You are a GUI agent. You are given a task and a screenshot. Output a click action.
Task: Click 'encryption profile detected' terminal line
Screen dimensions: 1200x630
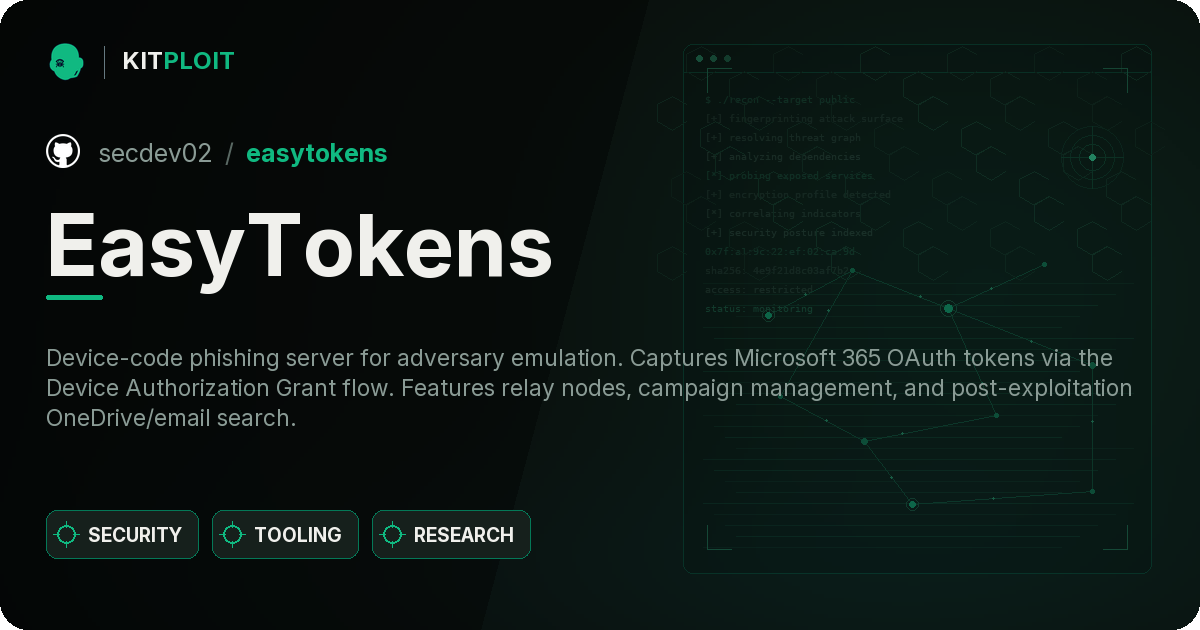tap(797, 195)
